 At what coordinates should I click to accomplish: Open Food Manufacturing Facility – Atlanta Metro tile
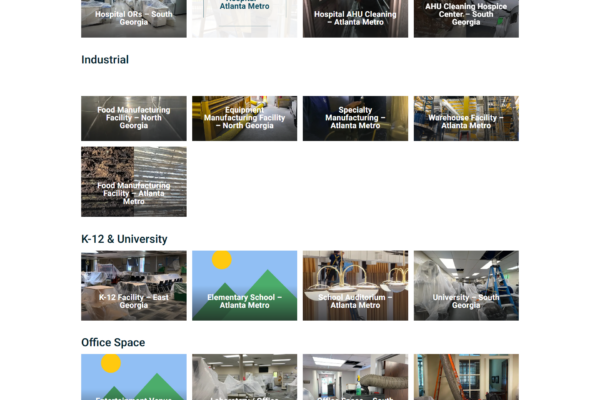click(x=134, y=182)
